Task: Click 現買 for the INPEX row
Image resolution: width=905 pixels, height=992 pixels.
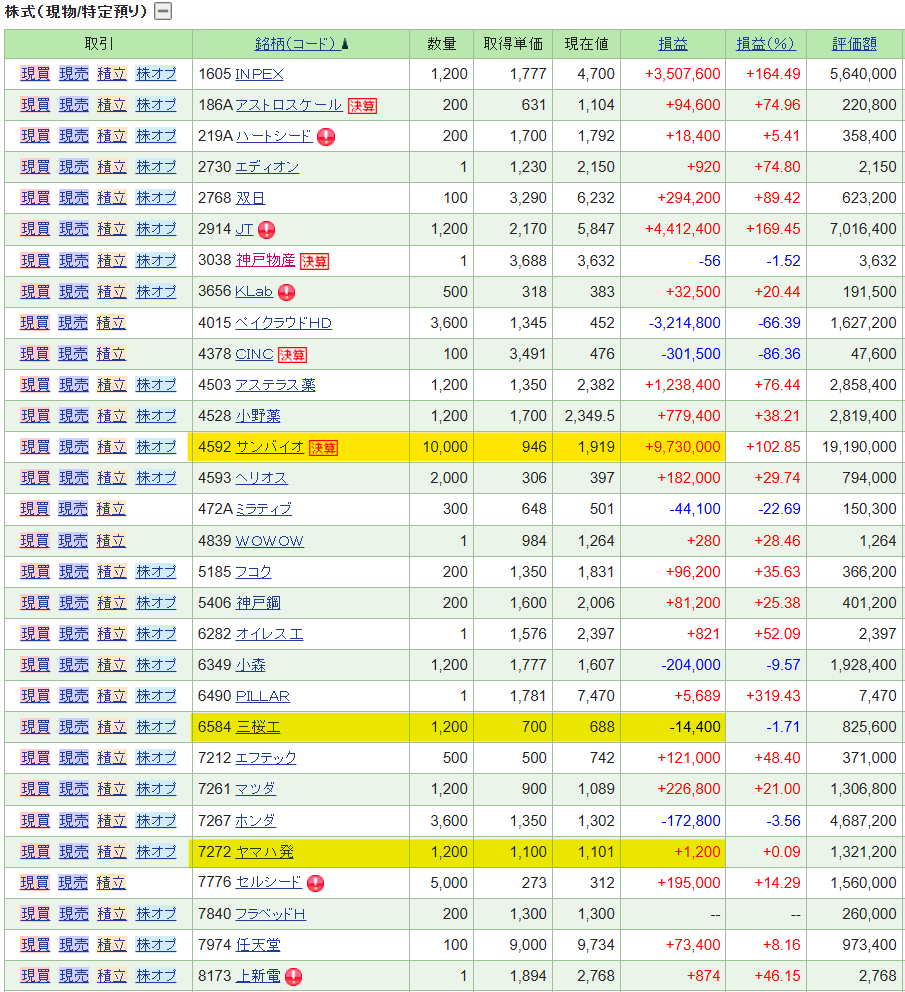Action: pos(35,74)
